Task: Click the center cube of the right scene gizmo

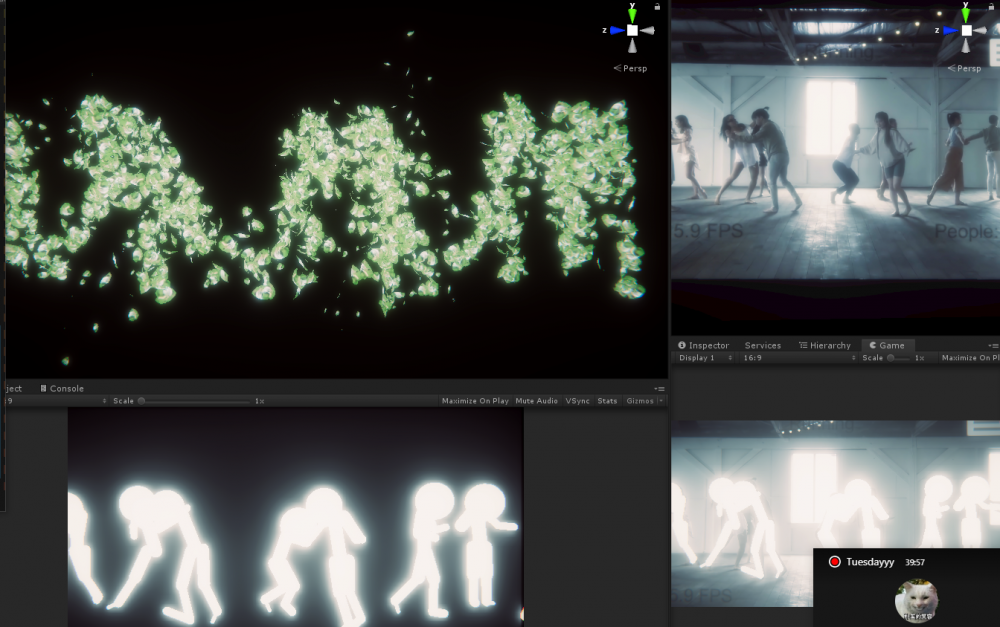Action: click(966, 30)
